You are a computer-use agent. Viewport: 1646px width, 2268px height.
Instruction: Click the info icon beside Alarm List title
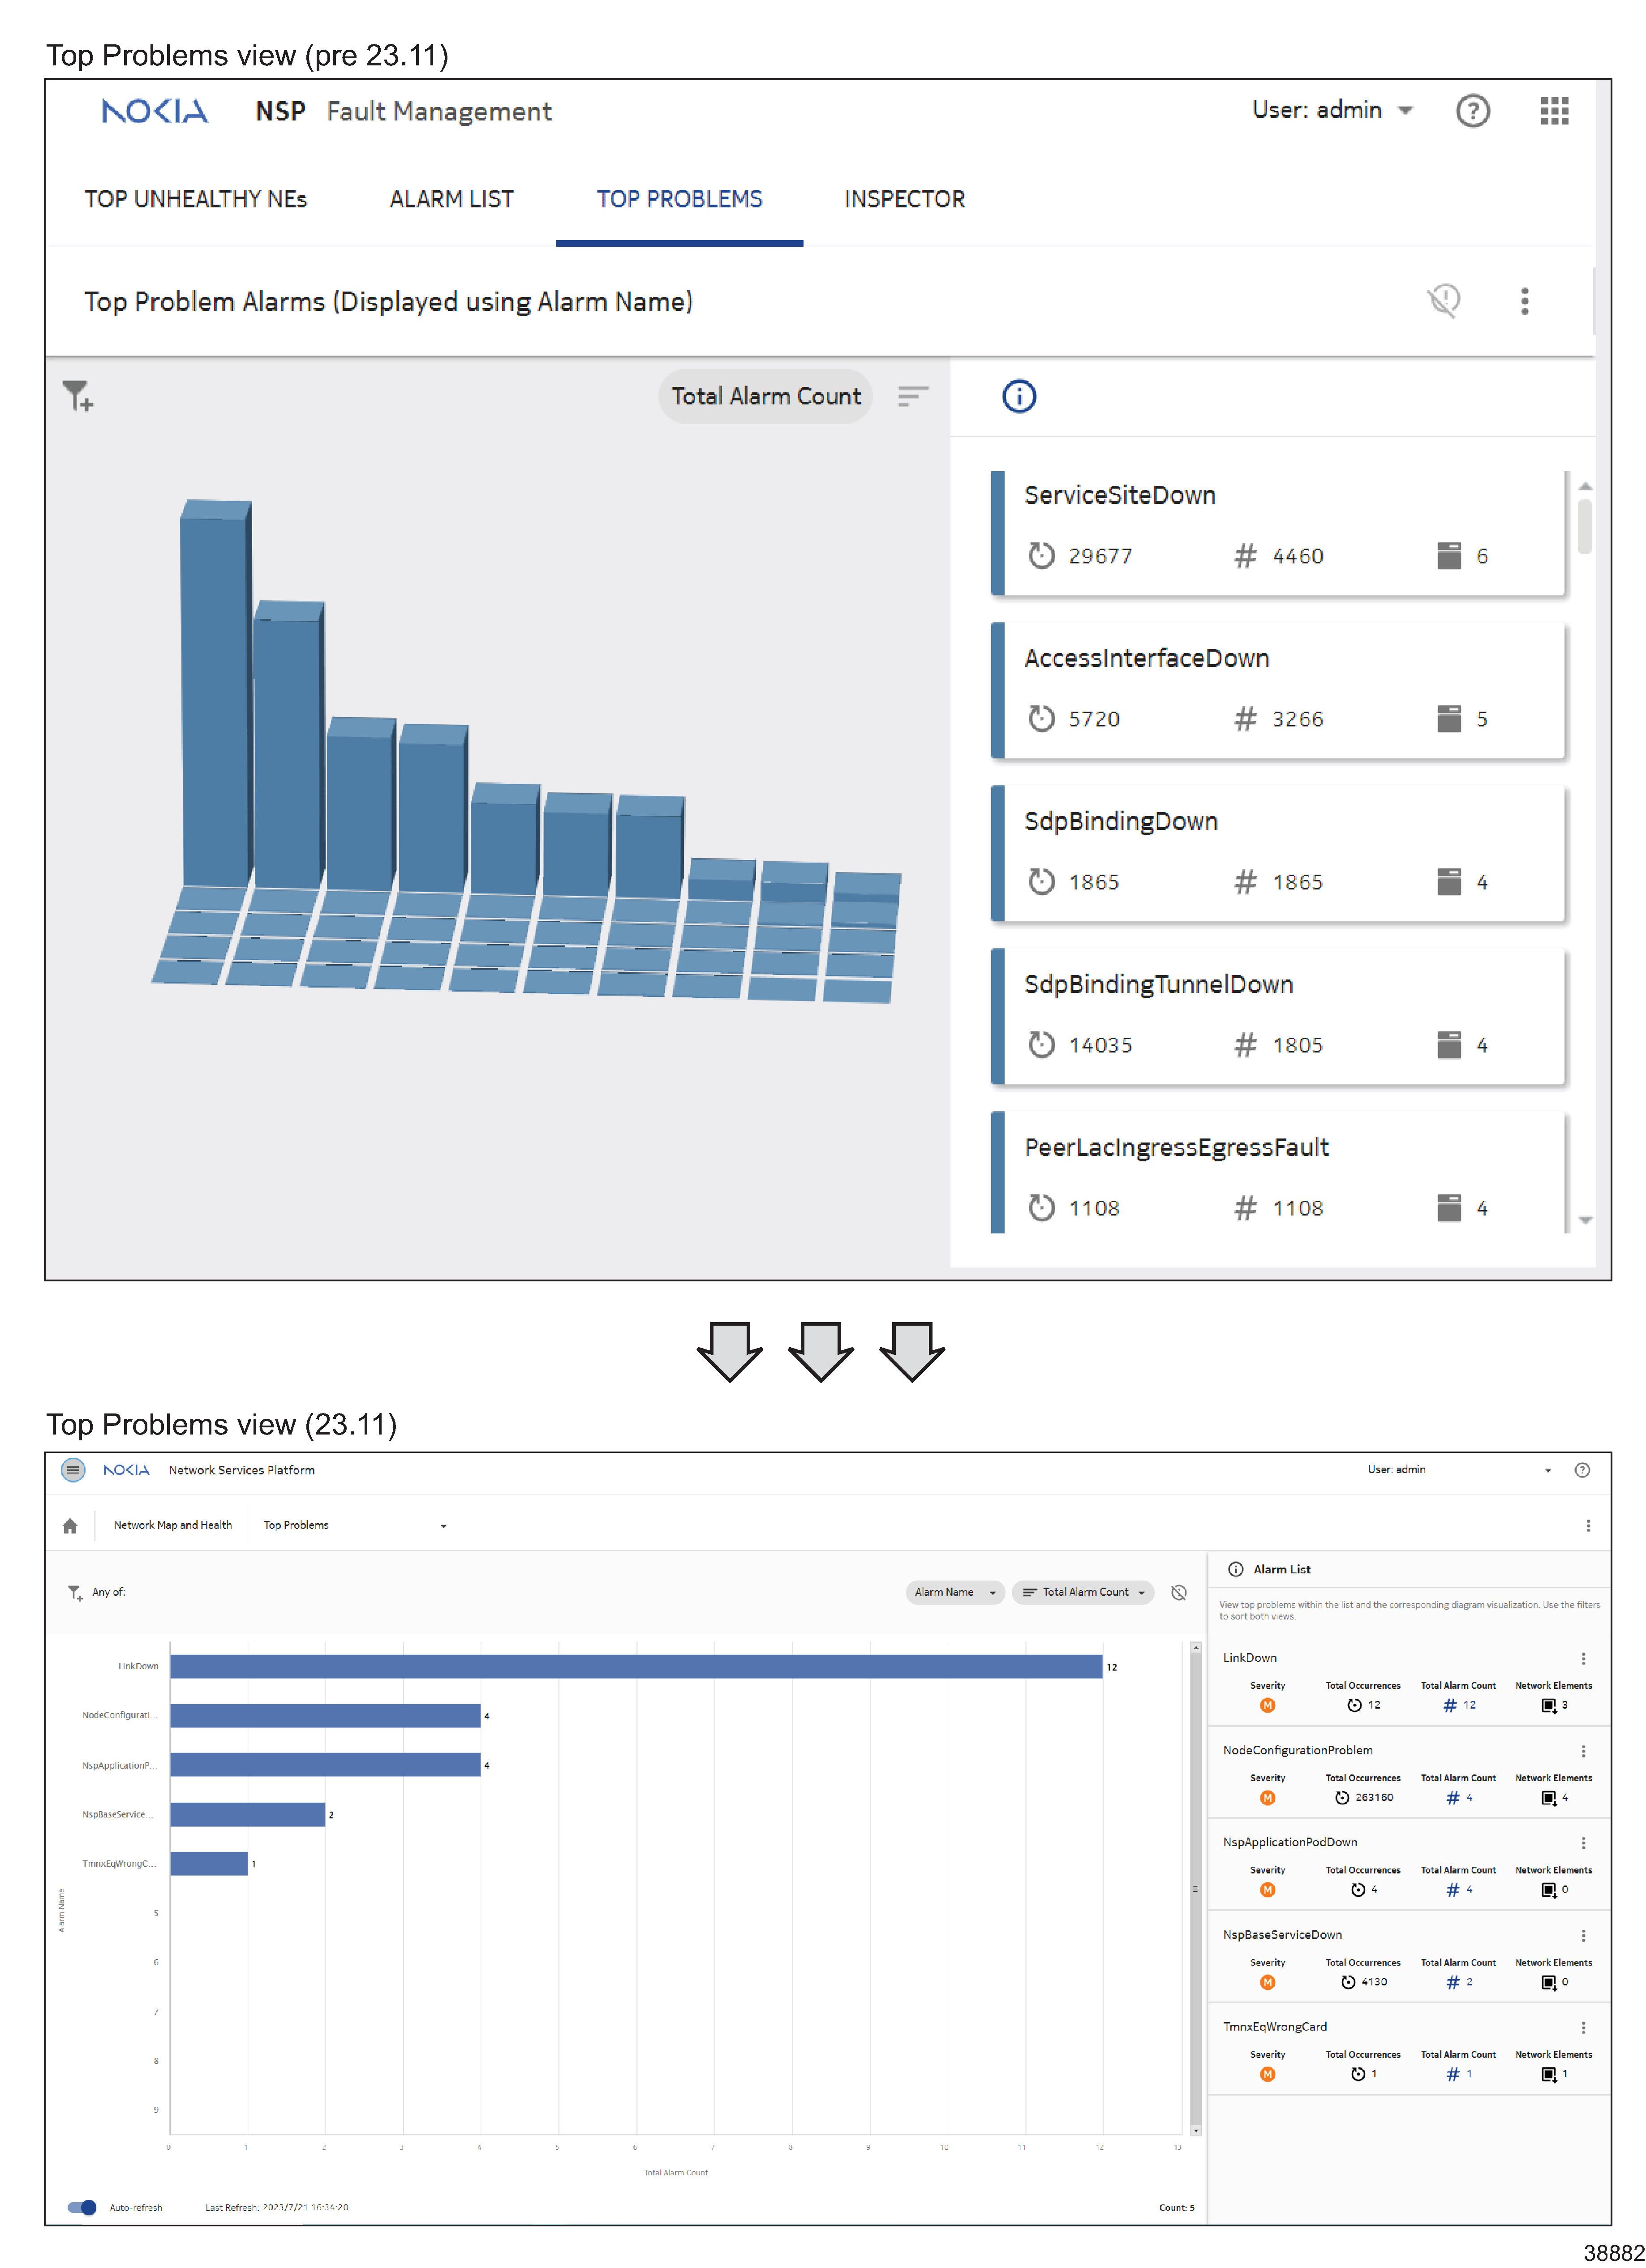tap(1236, 1569)
